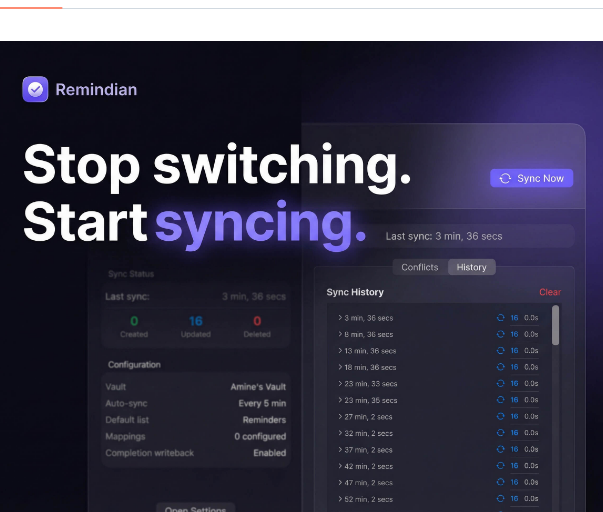
Task: Click the 'Sync Status' section label
Action: click(131, 274)
